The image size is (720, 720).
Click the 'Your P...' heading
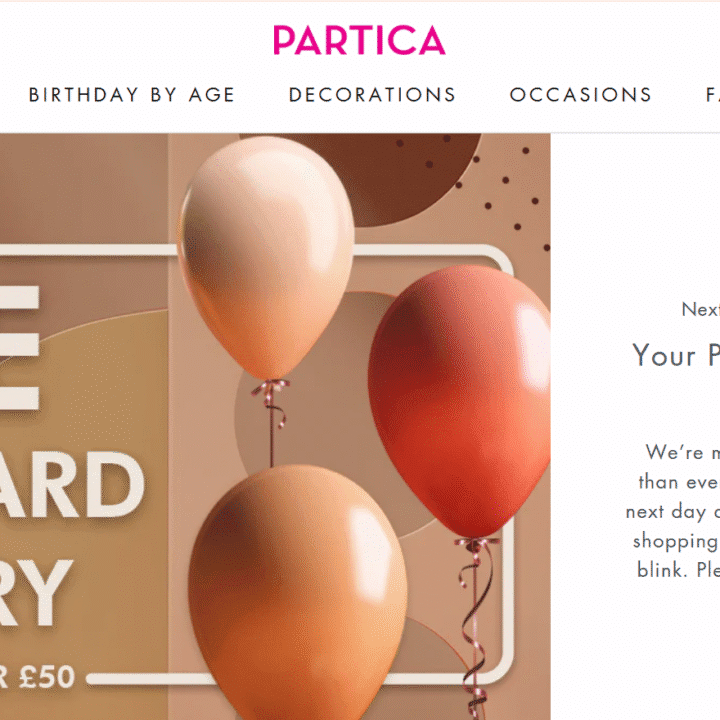click(676, 355)
